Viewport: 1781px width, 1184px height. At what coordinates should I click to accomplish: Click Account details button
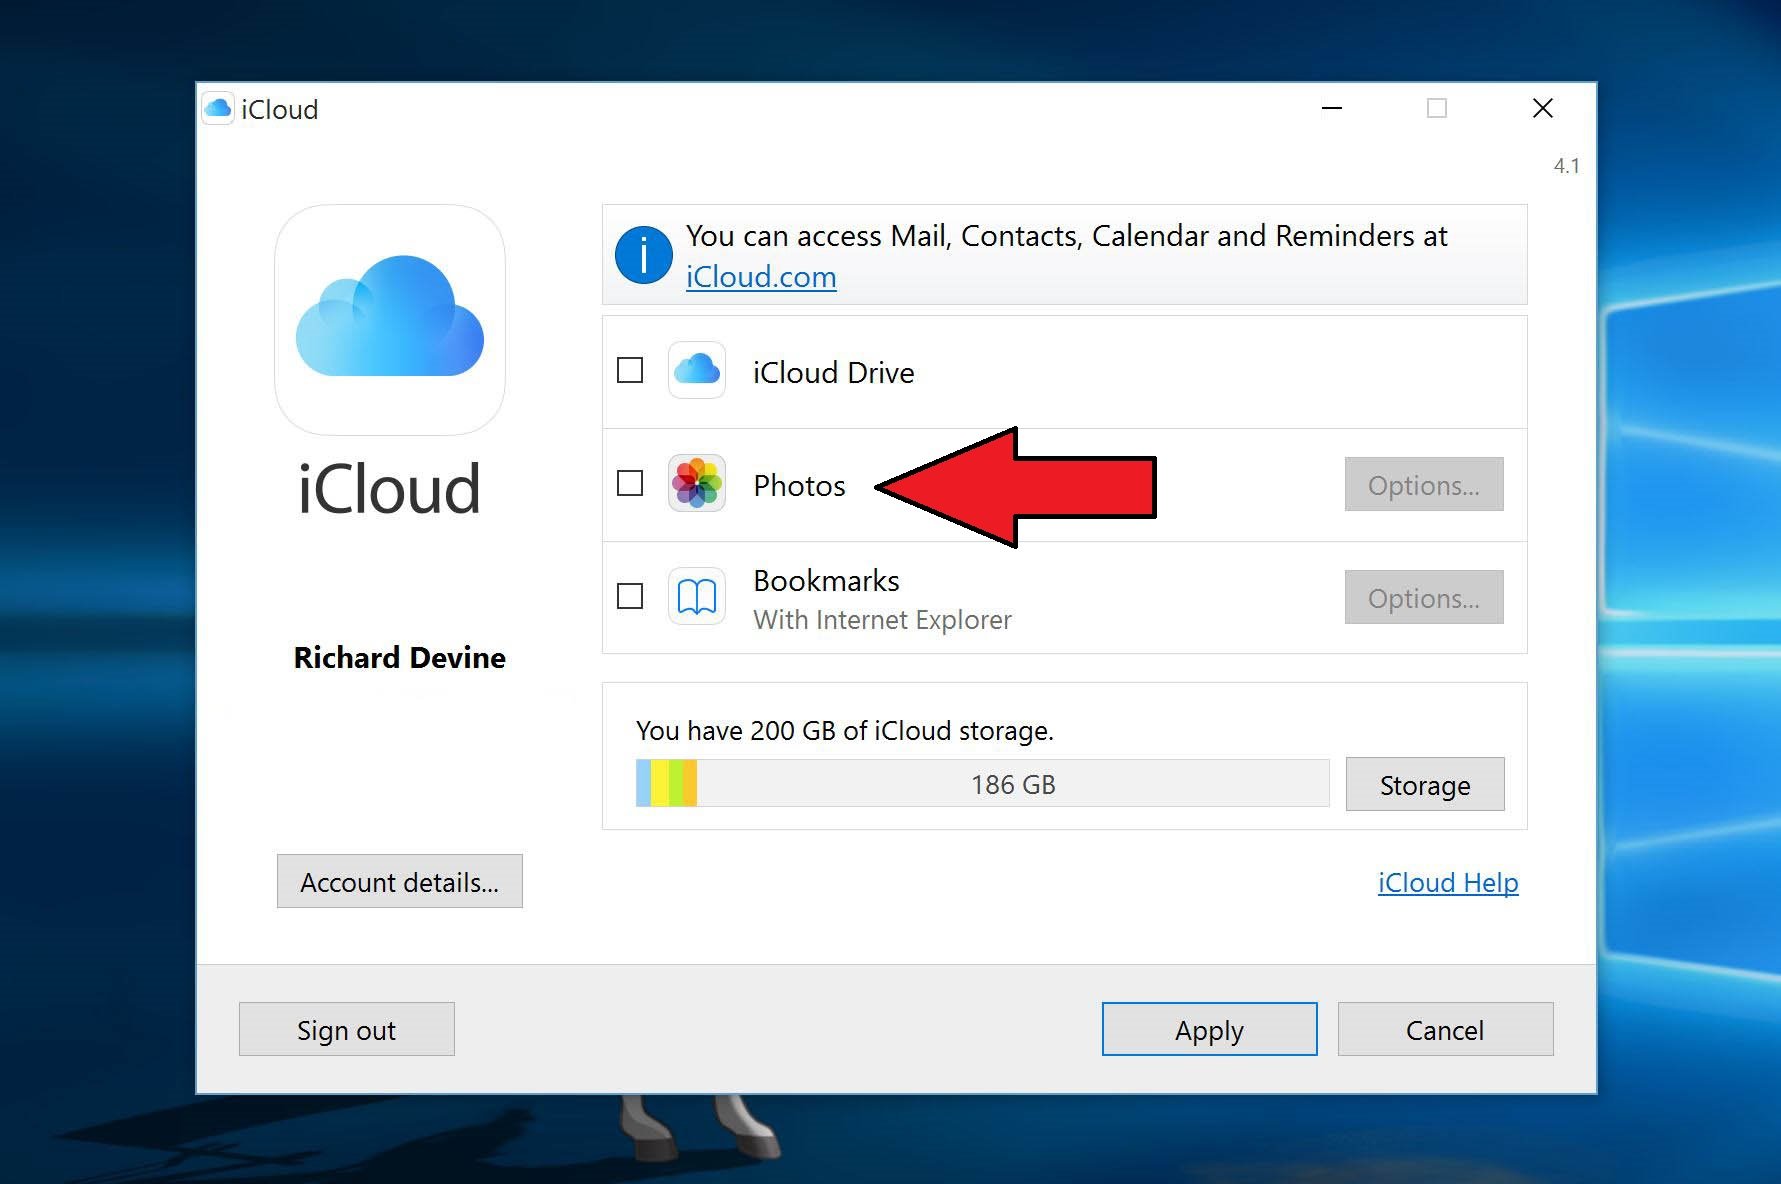click(x=400, y=881)
